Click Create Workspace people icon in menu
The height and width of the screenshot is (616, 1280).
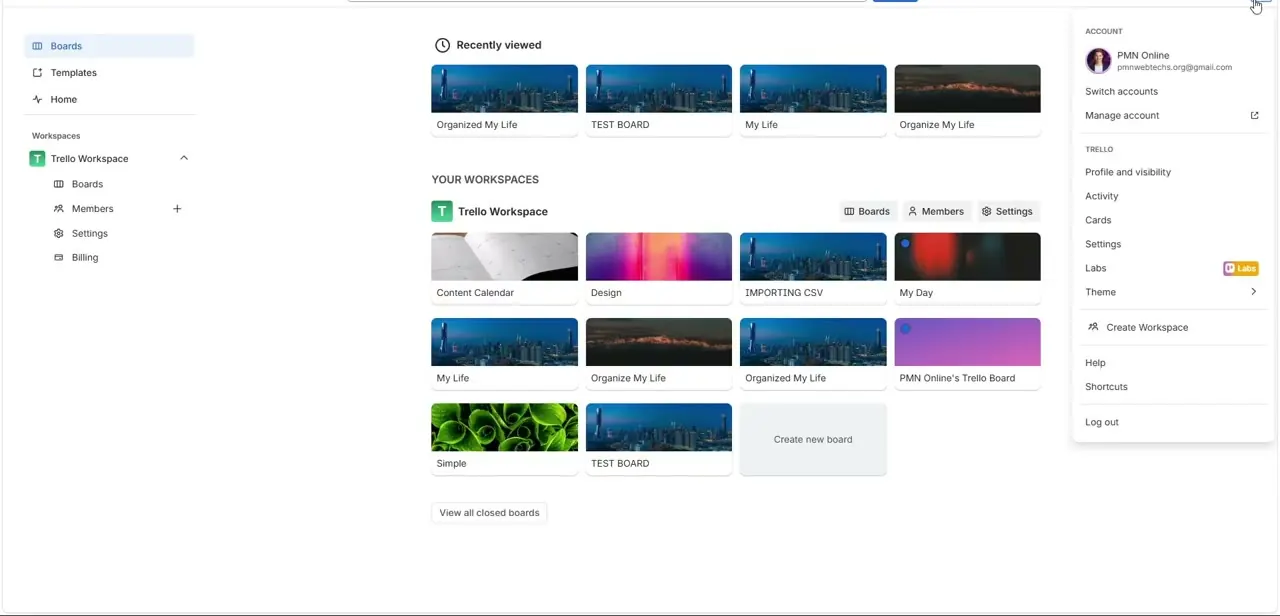[x=1093, y=328]
